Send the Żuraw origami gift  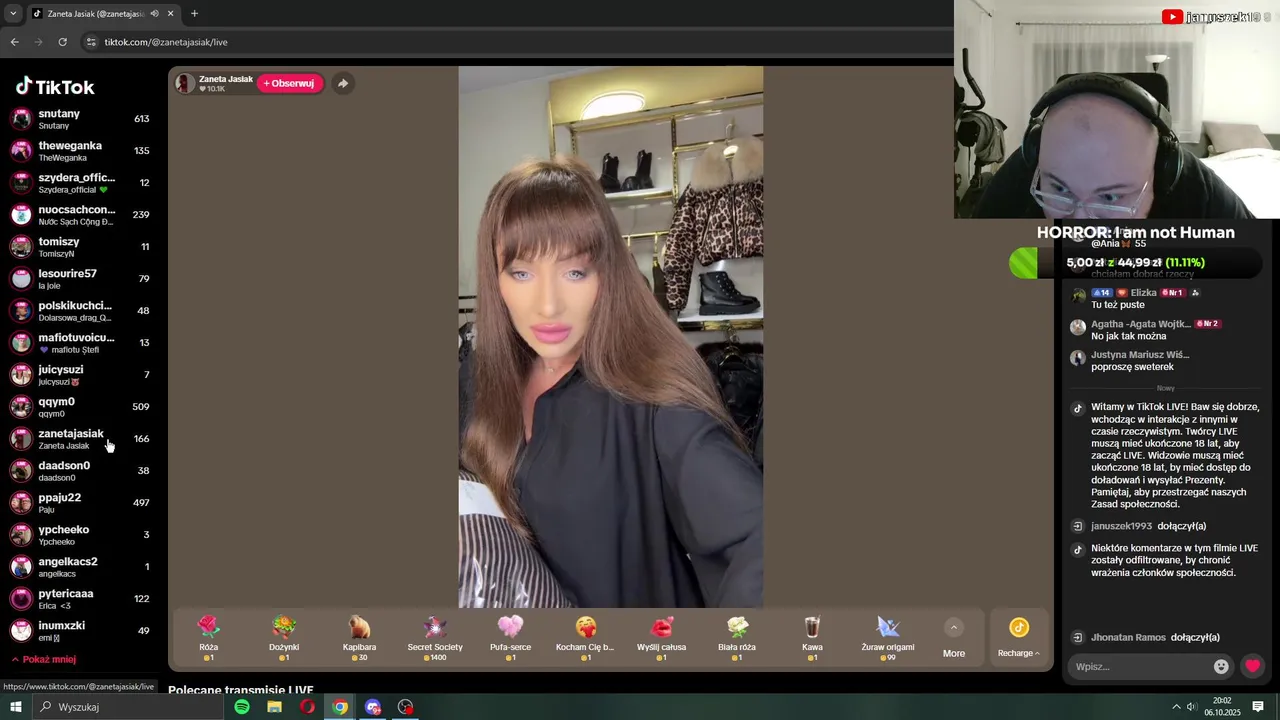[888, 637]
